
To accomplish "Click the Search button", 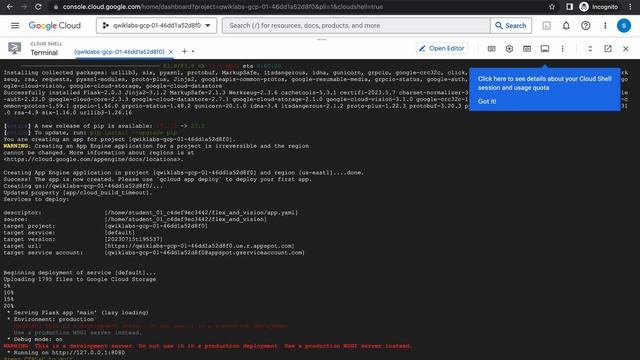I will pyautogui.click(x=511, y=26).
